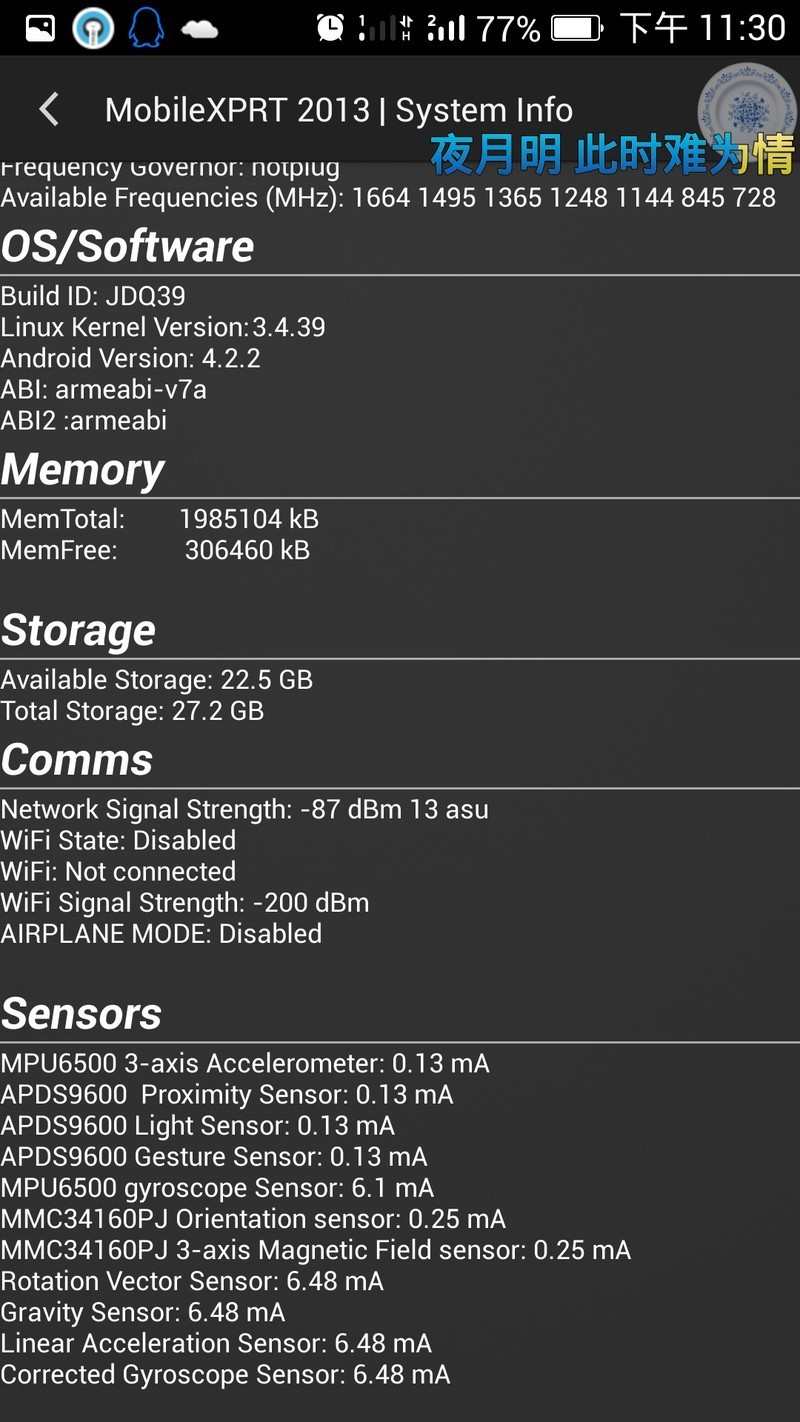Screen dimensions: 800x1422
Task: Select the MobileXPRT 2013 System Info title
Action: click(340, 109)
